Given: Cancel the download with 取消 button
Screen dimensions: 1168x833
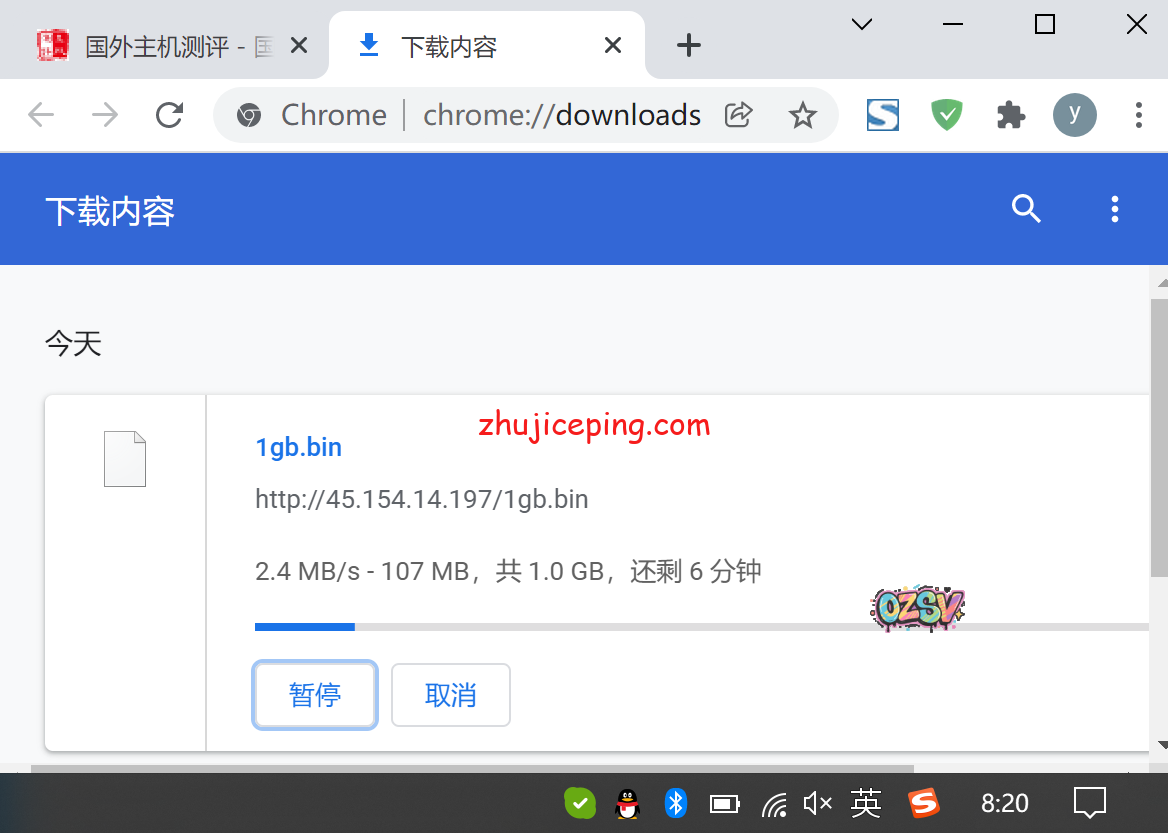Looking at the screenshot, I should (x=450, y=695).
